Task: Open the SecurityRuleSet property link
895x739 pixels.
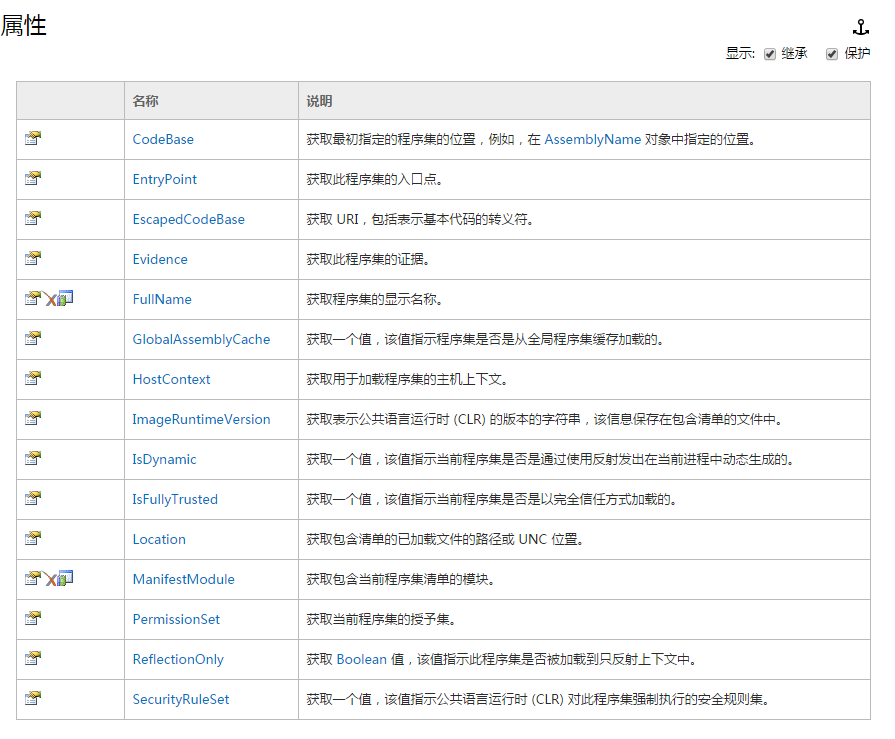Action: [181, 699]
